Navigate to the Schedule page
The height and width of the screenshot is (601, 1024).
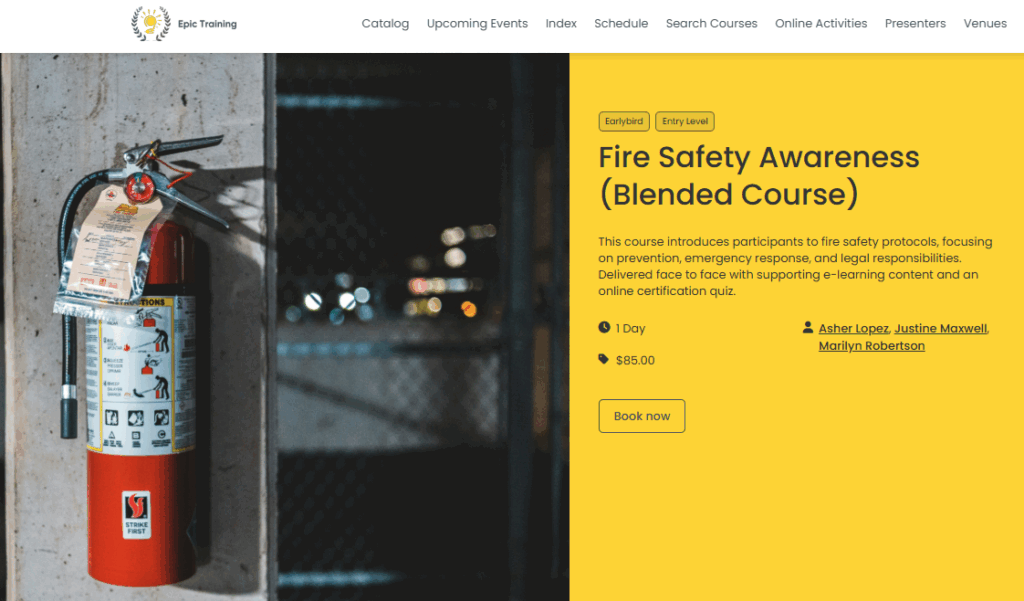[x=621, y=24]
